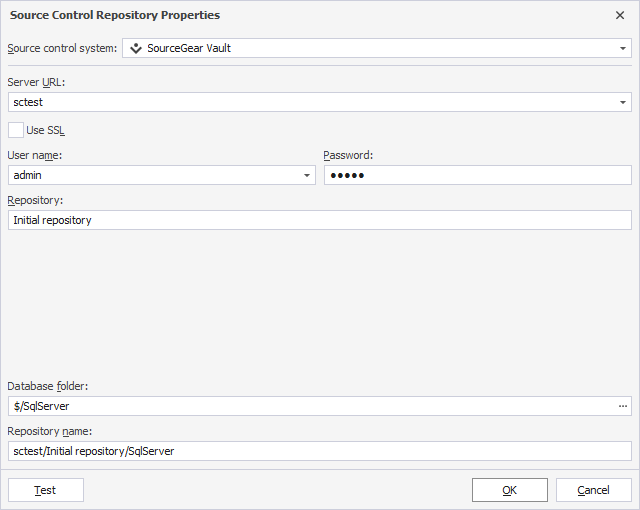This screenshot has height=510, width=640.
Task: Click the Repository label
Action: click(35, 200)
